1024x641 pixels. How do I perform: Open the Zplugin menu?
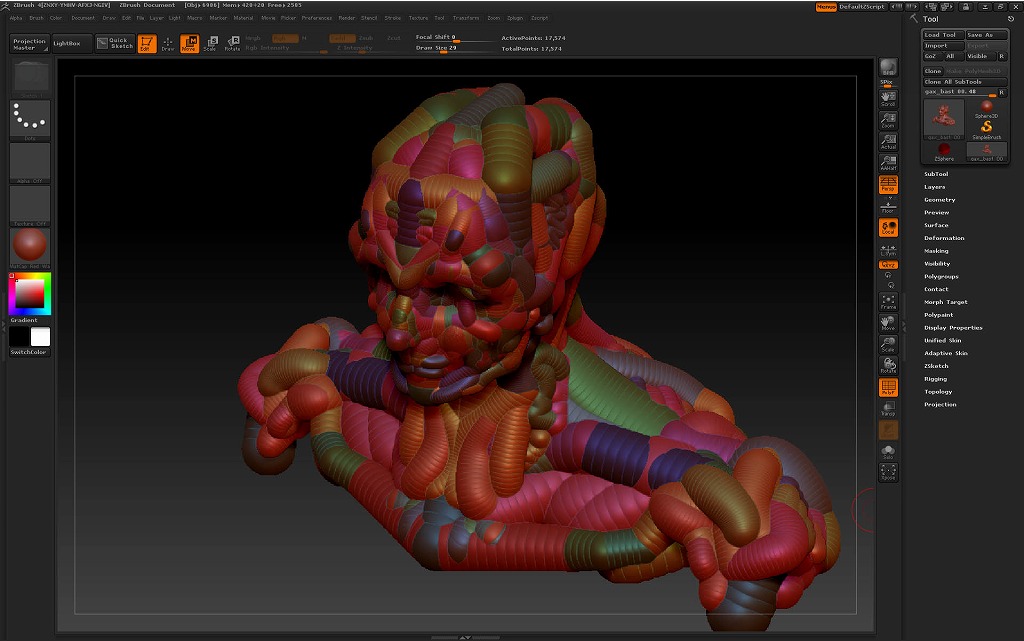point(515,18)
